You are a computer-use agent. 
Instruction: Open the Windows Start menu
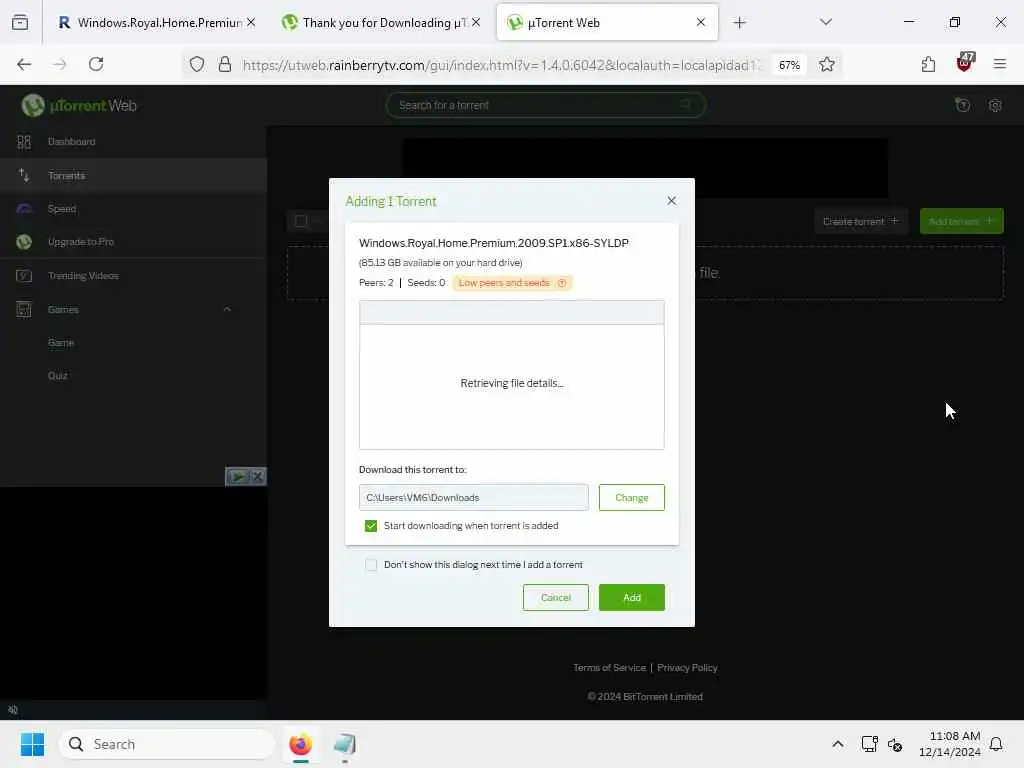(32, 744)
